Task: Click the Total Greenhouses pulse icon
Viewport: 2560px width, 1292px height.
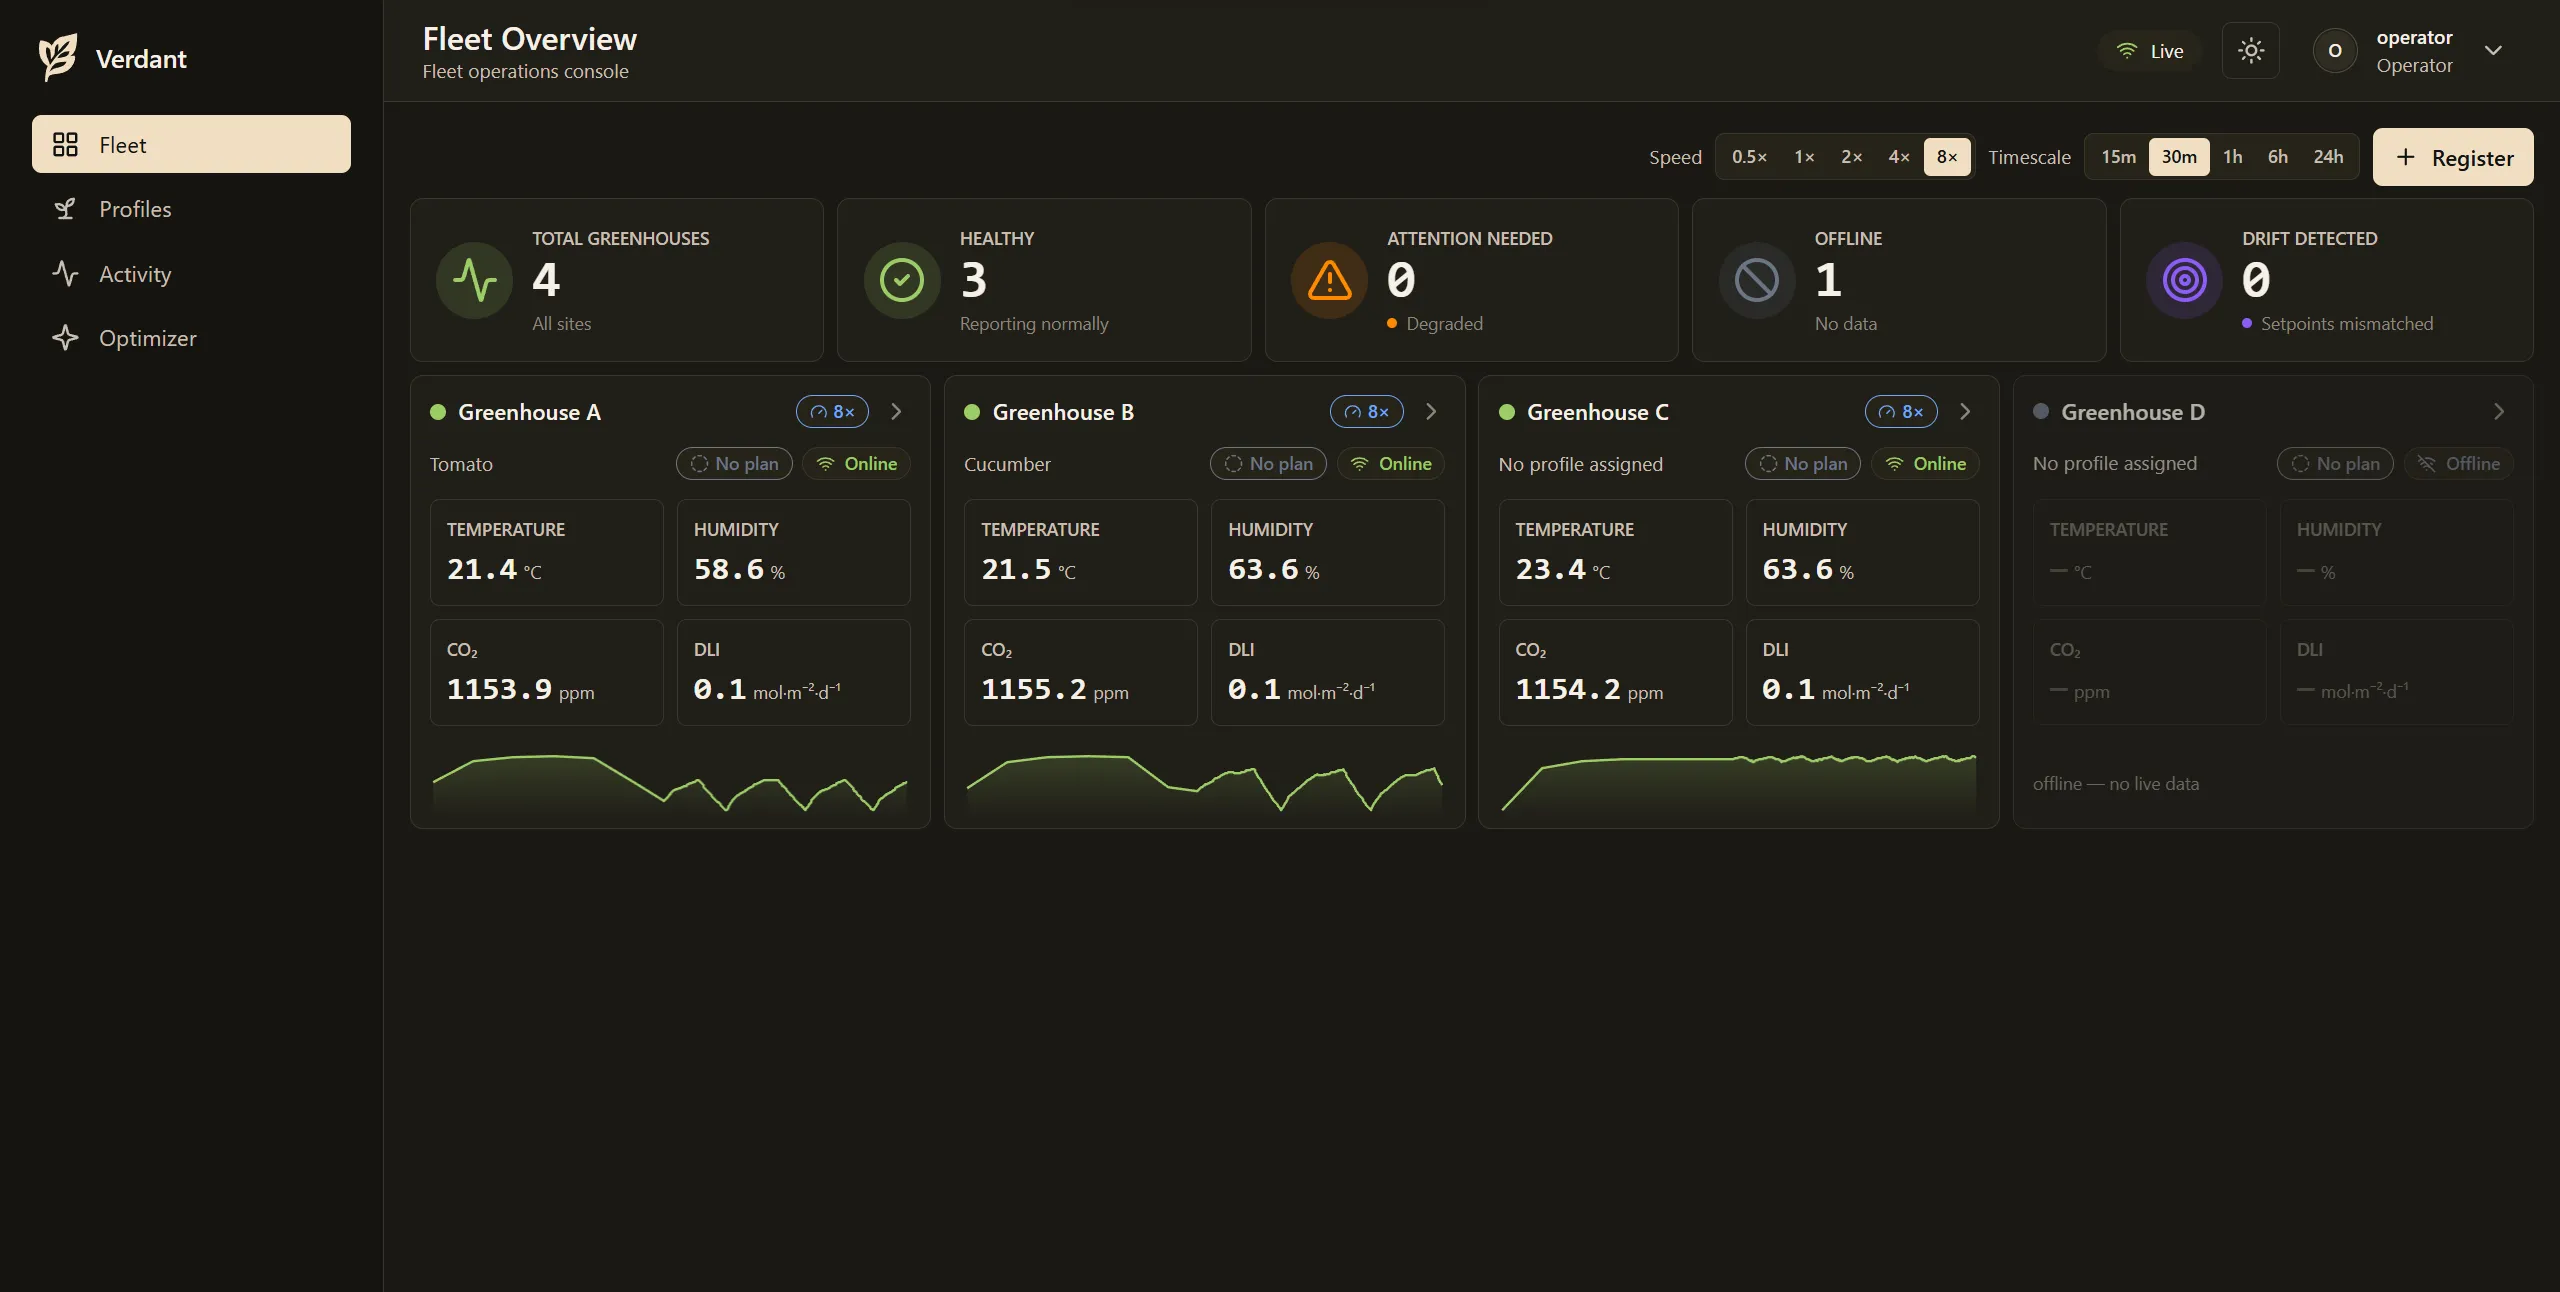Action: pyautogui.click(x=474, y=280)
